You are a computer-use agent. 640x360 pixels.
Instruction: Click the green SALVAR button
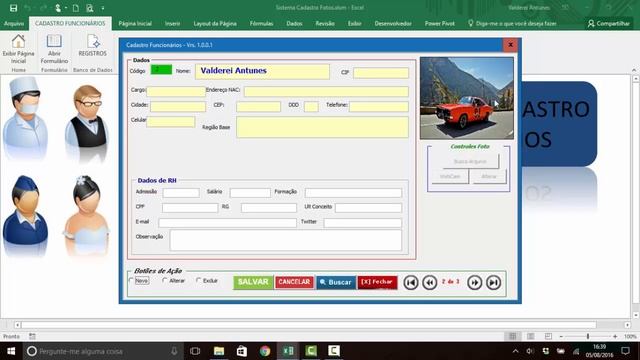253,282
